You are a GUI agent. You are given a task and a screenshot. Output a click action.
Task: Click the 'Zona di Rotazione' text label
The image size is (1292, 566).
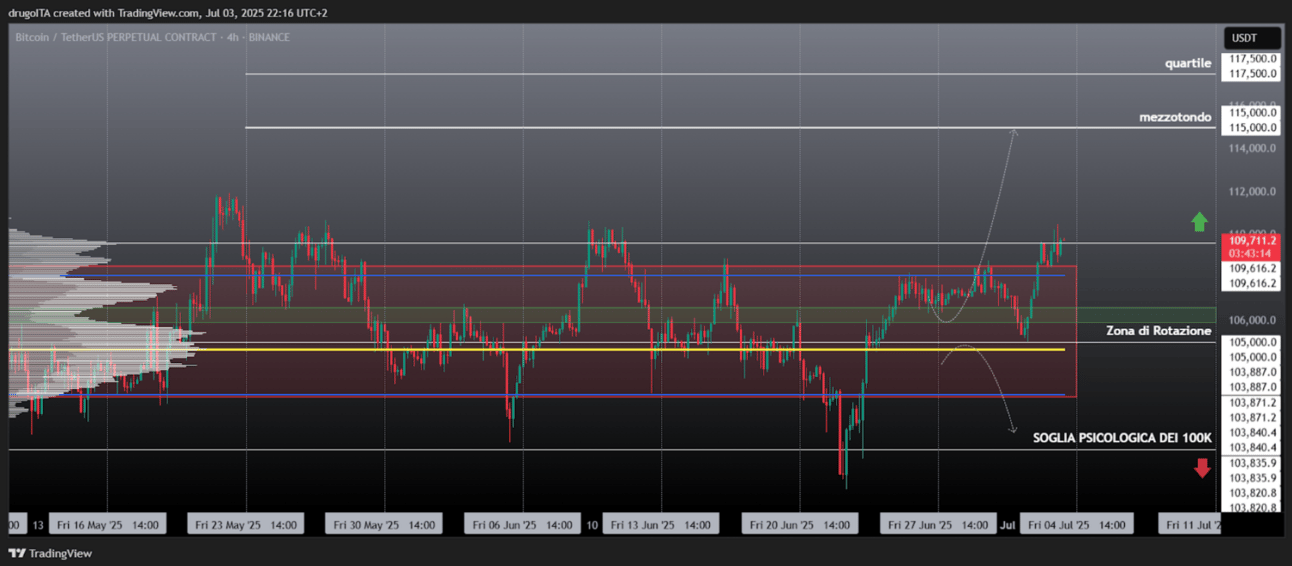click(x=1158, y=330)
